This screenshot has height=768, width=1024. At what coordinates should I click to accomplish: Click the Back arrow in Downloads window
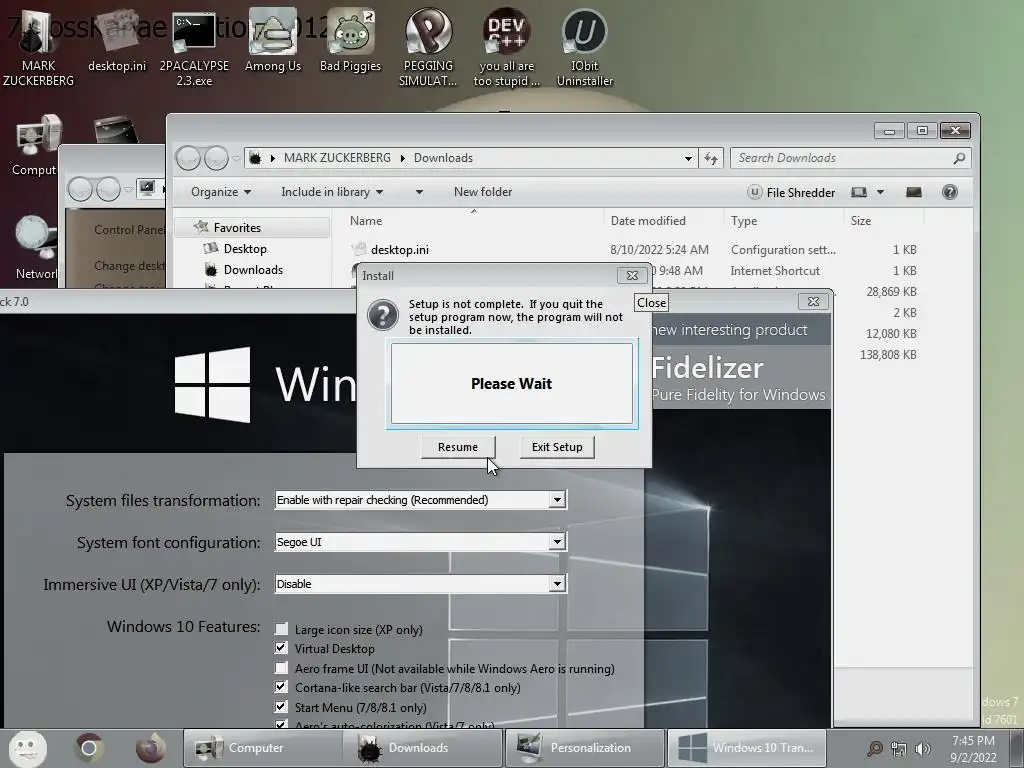pos(188,158)
